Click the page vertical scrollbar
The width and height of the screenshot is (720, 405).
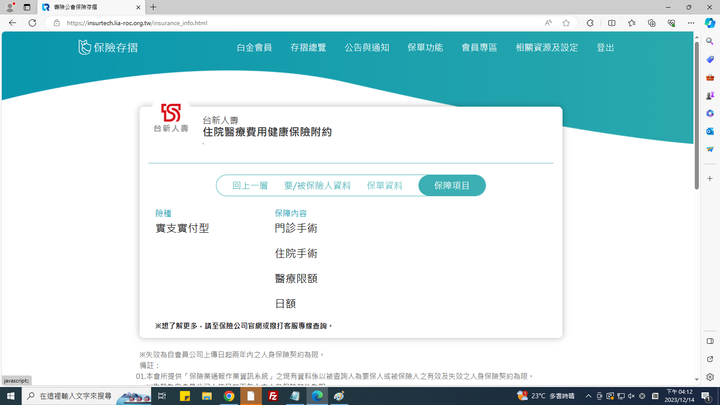697,115
